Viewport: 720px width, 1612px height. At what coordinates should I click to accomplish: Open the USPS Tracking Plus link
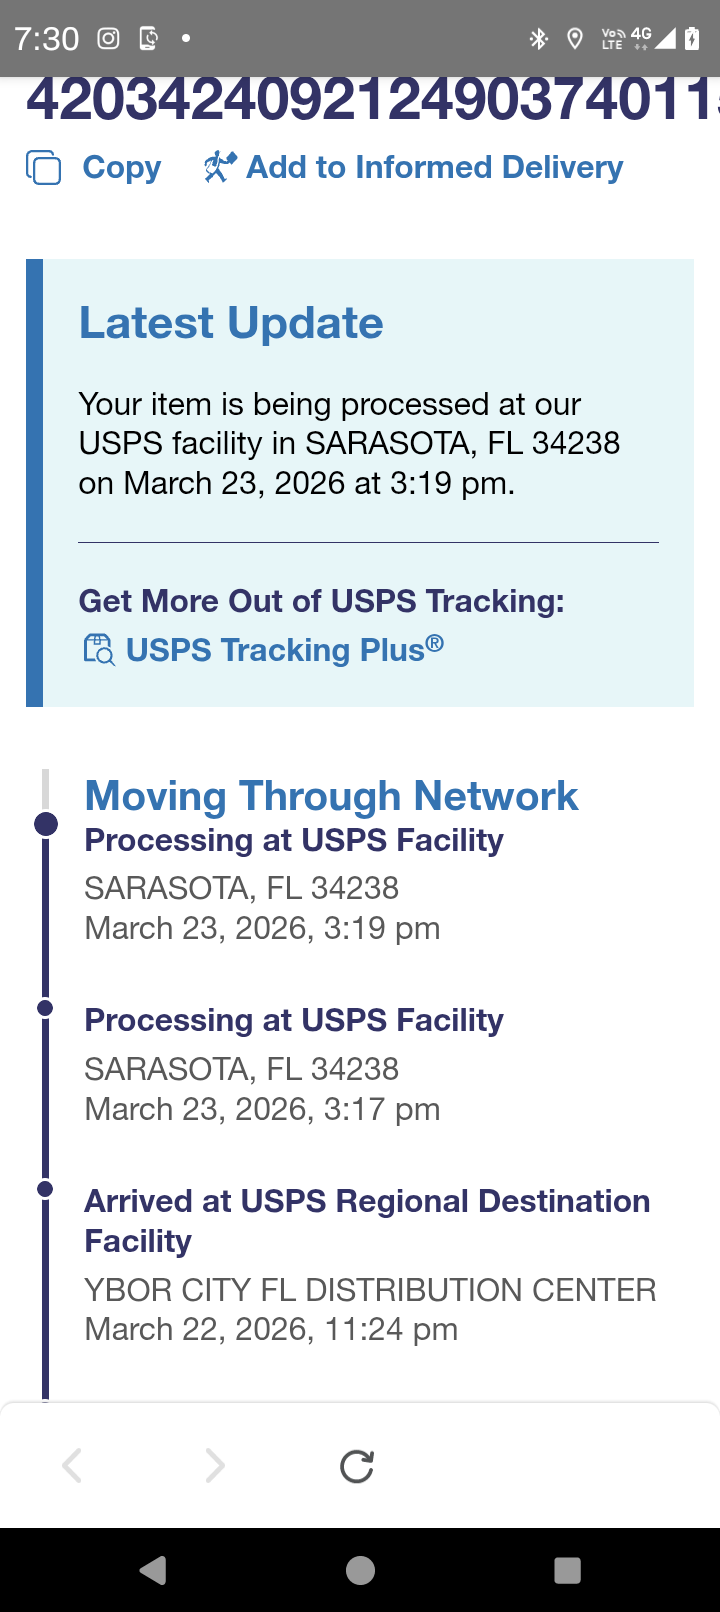coord(284,650)
